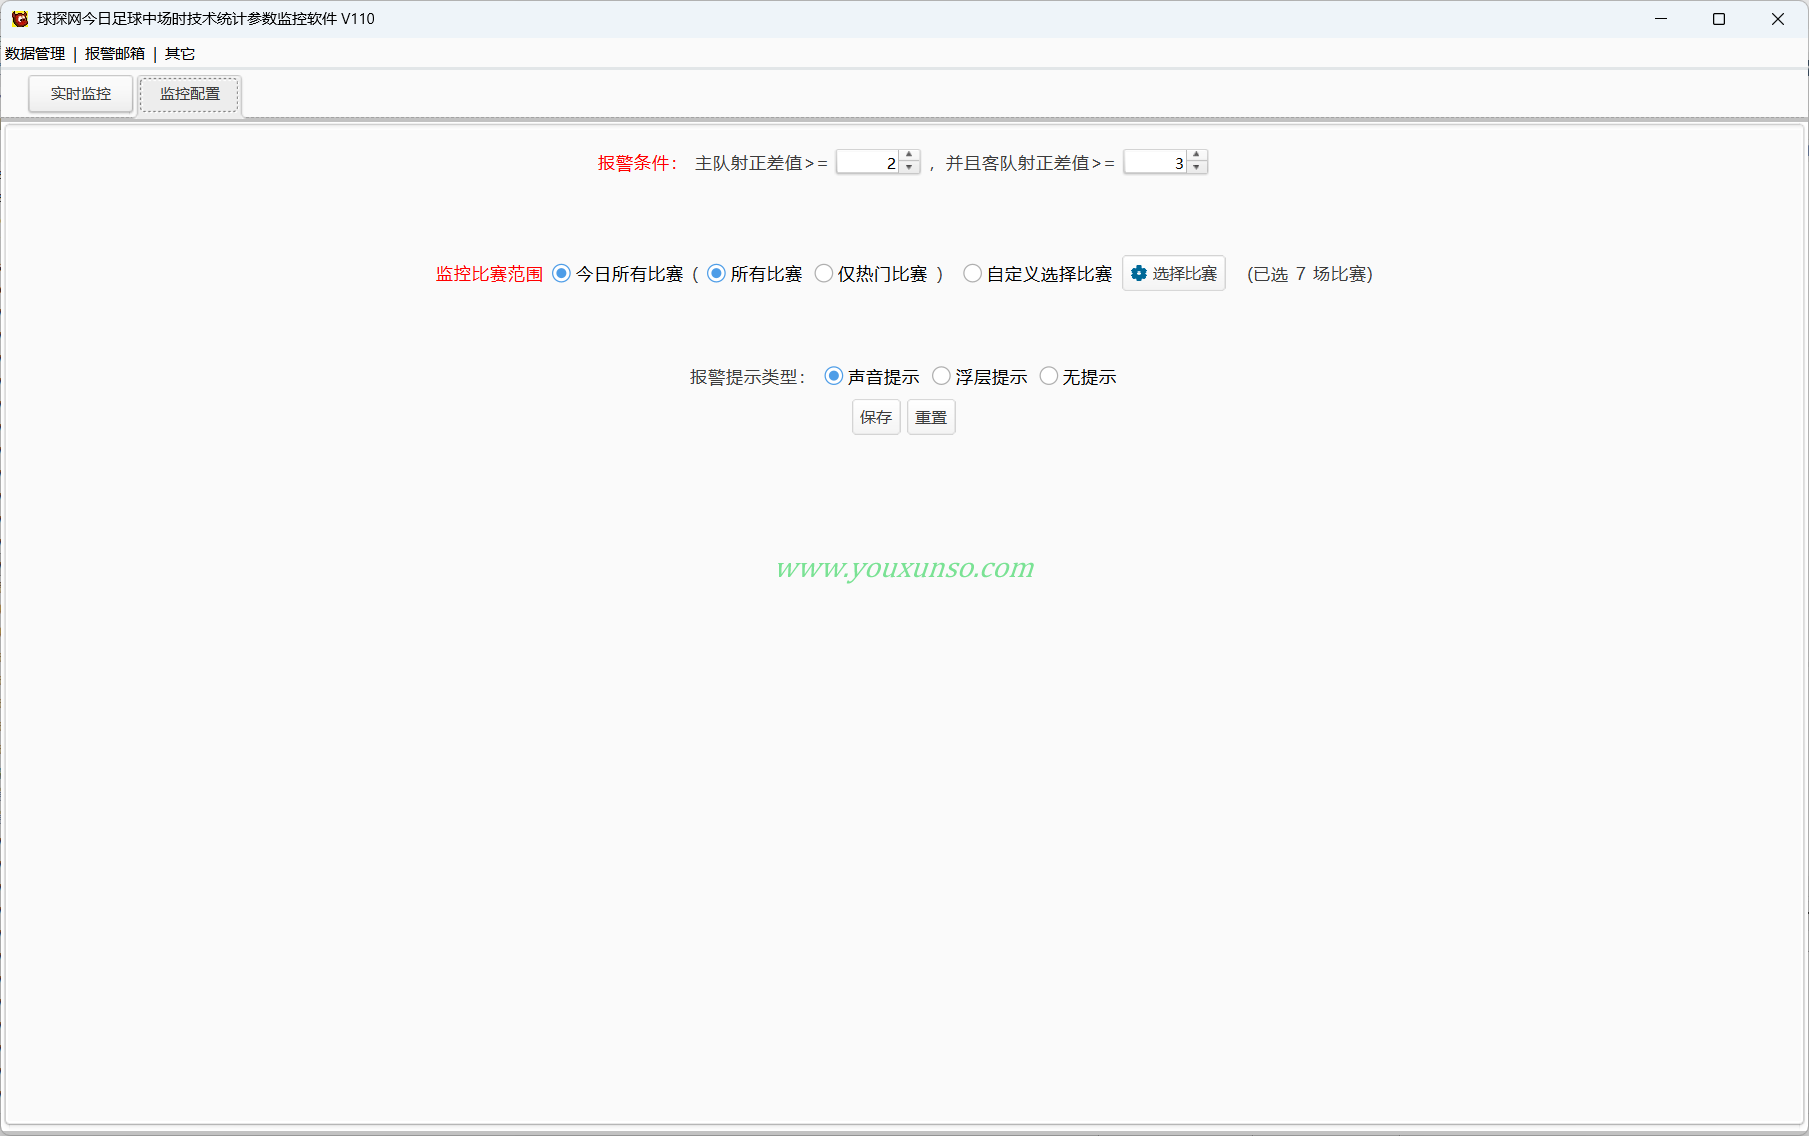Click the 报警提示类型 label
This screenshot has width=1809, height=1136.
click(747, 377)
